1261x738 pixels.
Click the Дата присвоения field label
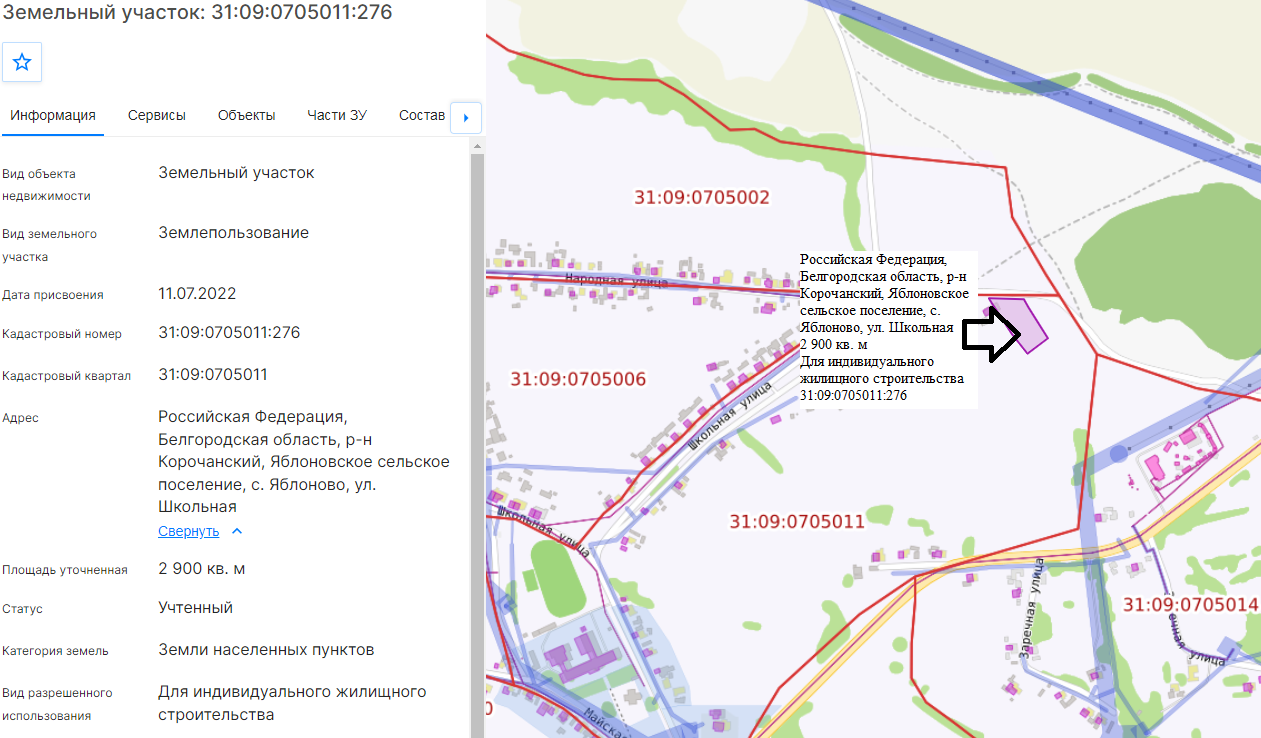point(53,295)
